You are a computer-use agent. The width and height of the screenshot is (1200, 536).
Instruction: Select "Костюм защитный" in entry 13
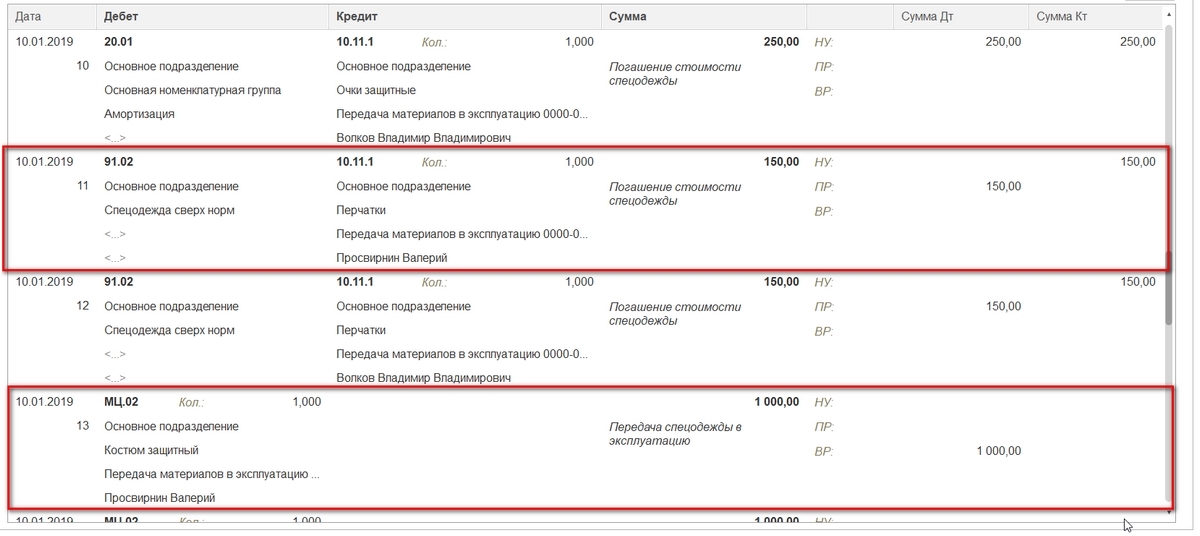coord(151,450)
